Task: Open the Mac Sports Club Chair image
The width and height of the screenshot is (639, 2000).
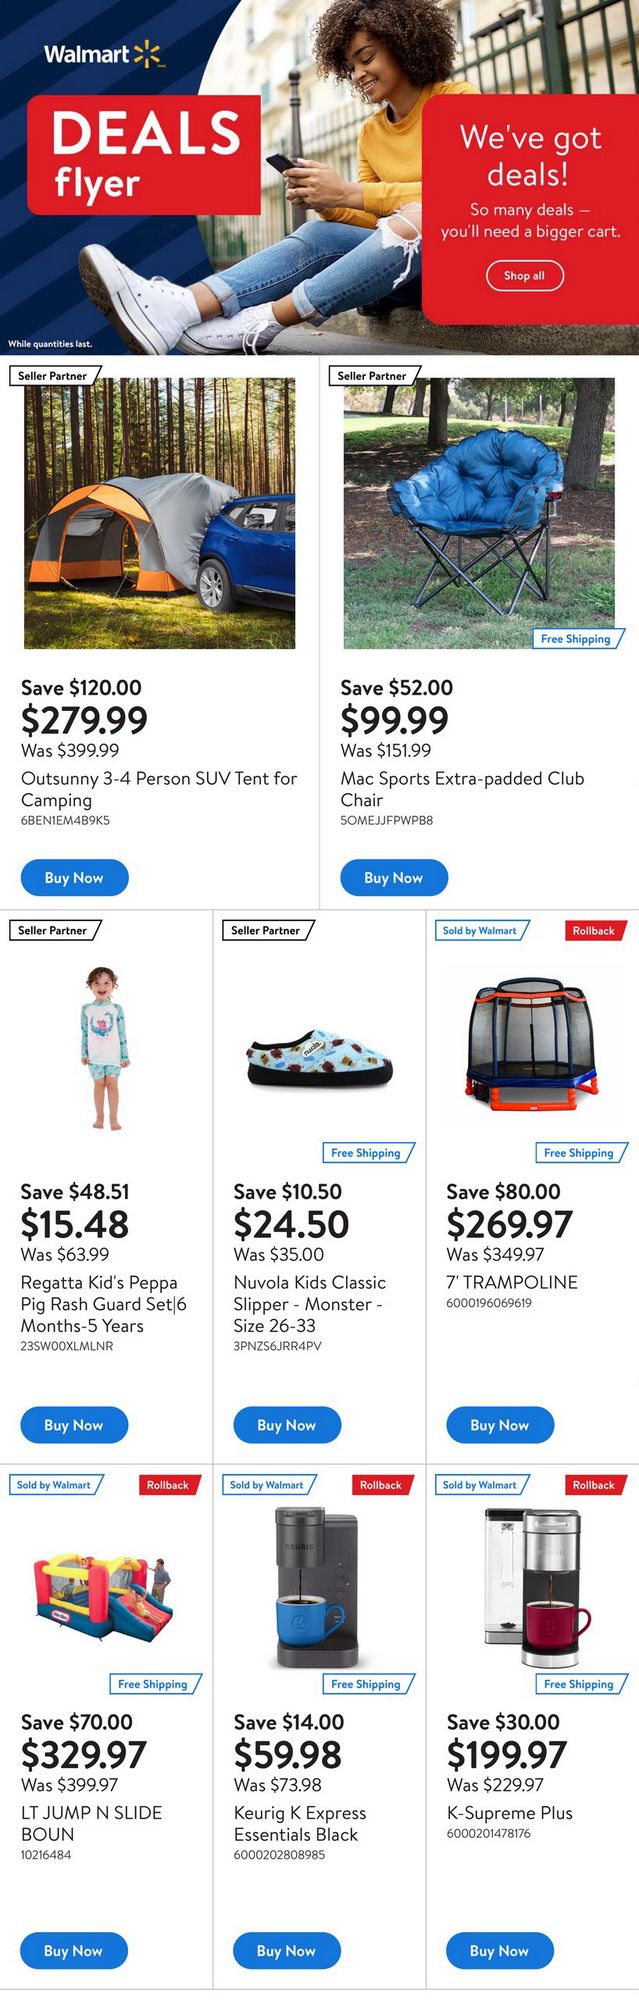Action: 479,513
